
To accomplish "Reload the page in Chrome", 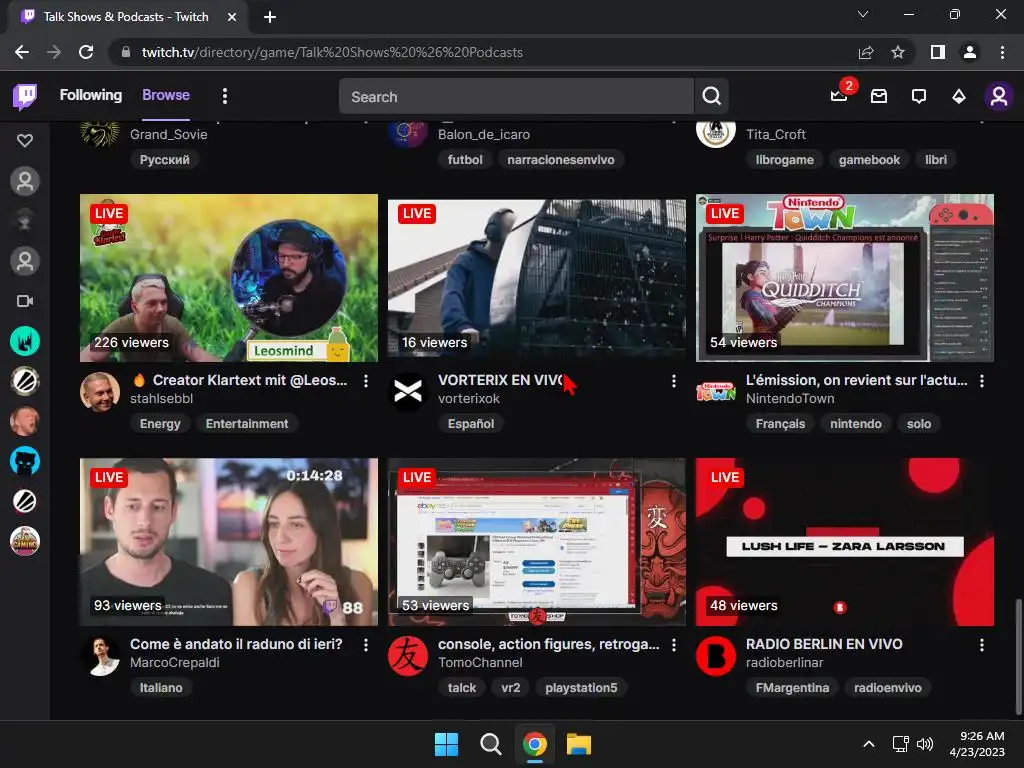I will coord(86,52).
